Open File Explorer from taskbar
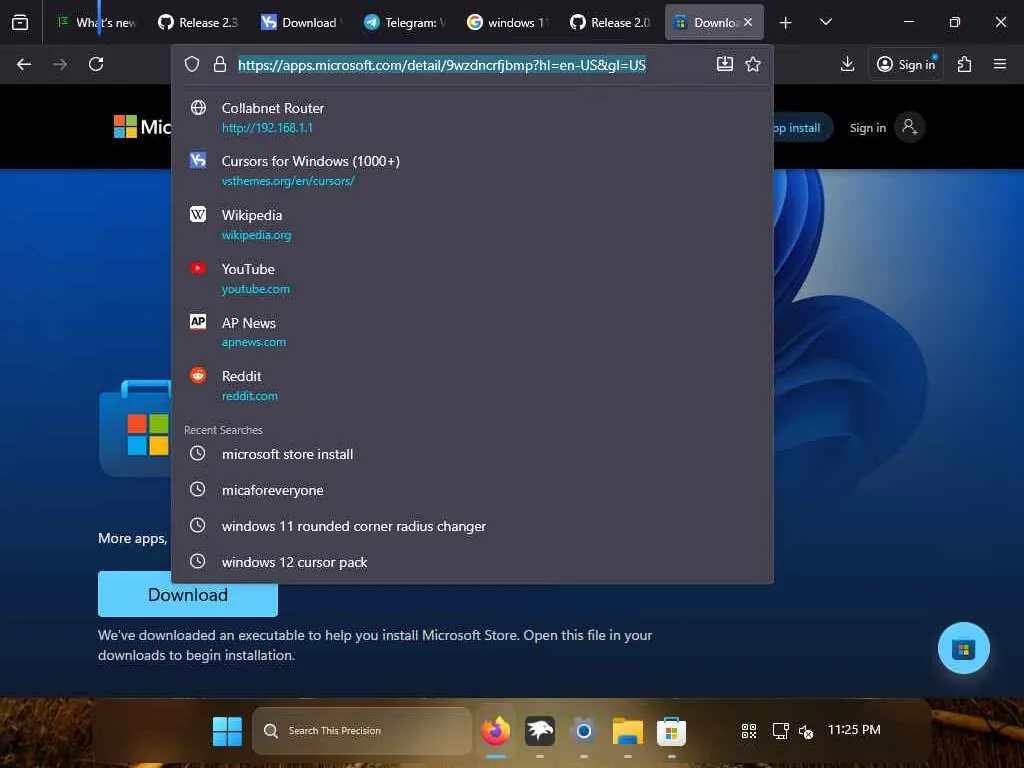1024x768 pixels. click(628, 731)
